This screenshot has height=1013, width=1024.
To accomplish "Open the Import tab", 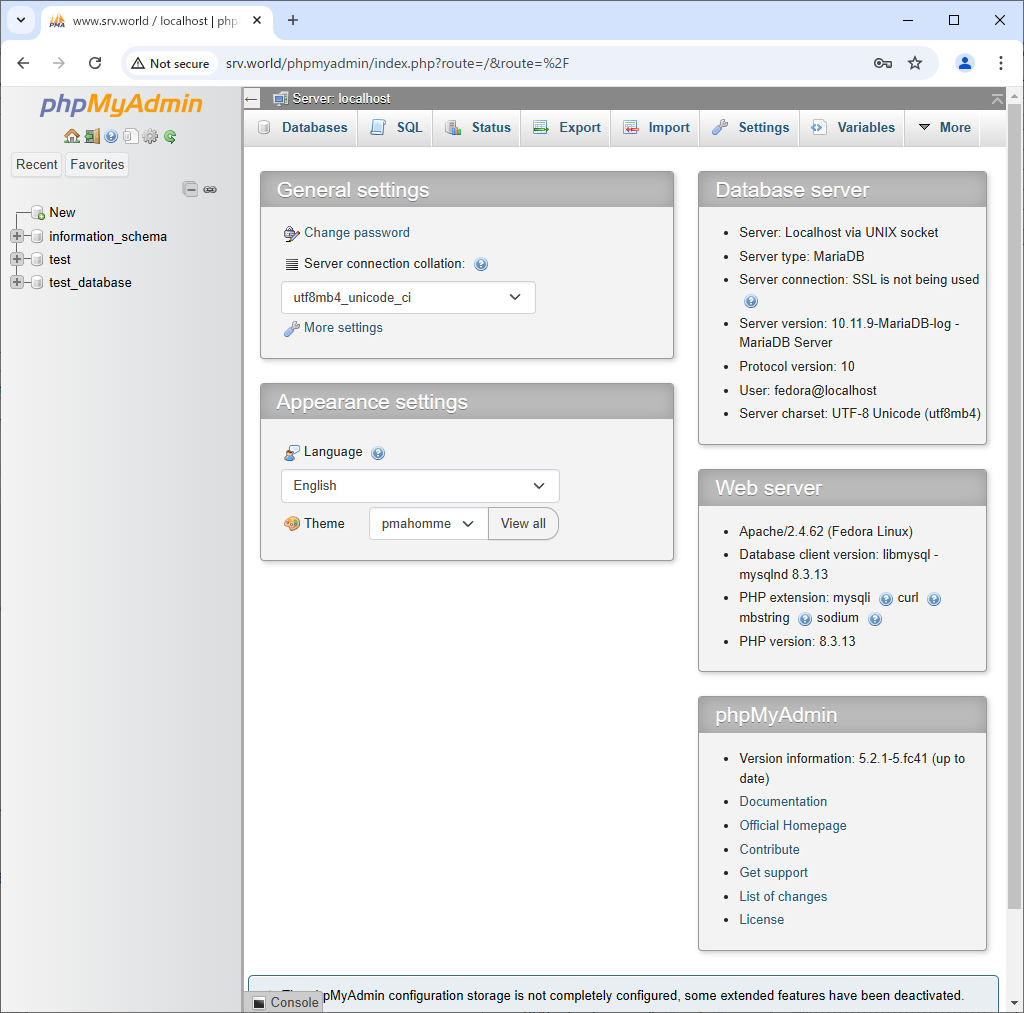I will 656,128.
